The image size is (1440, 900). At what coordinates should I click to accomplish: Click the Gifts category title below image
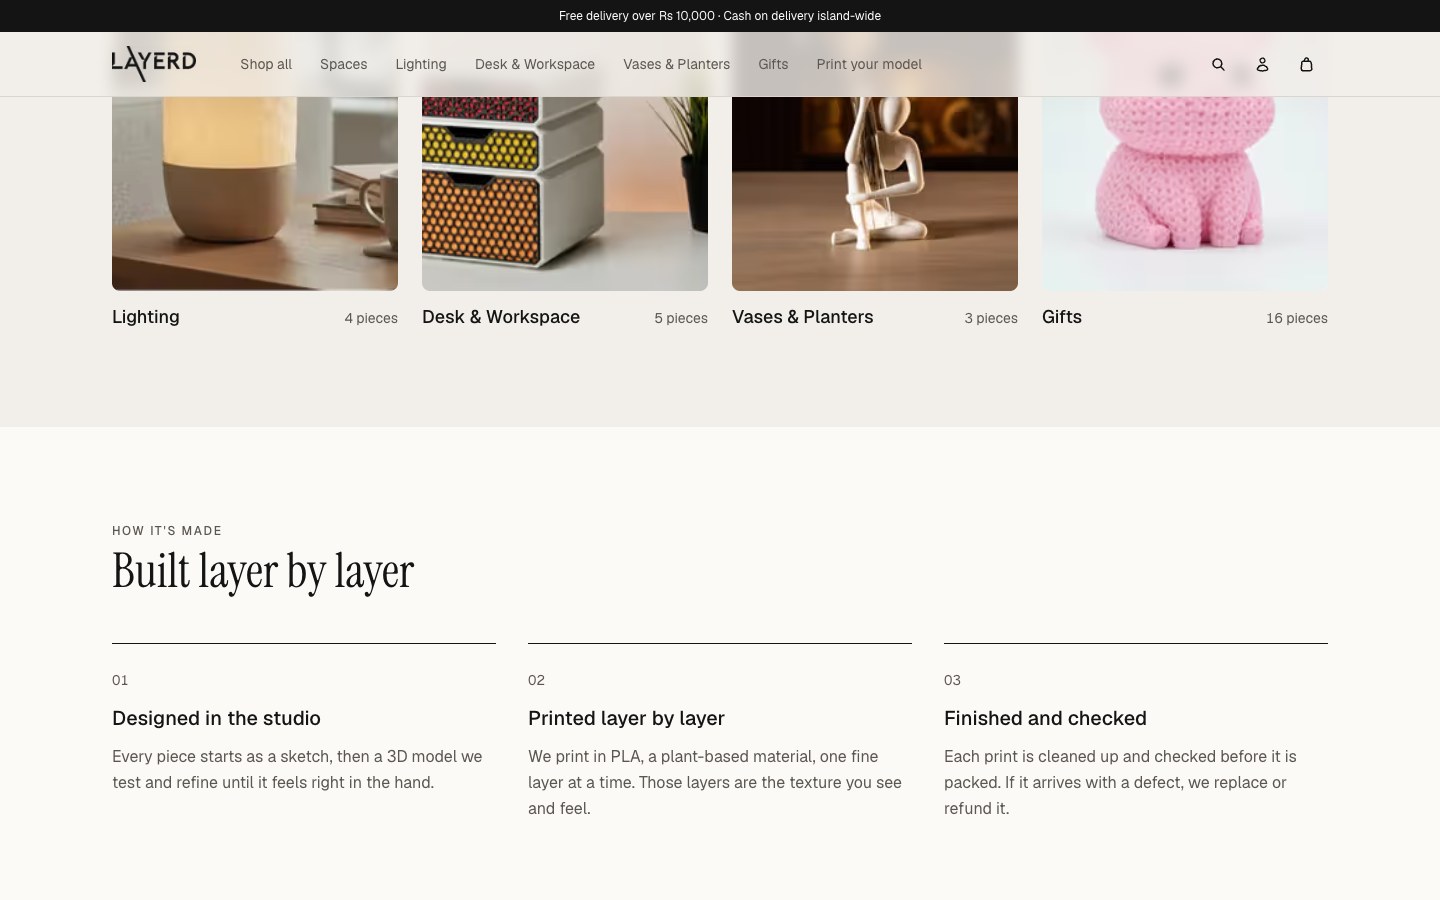click(x=1062, y=317)
